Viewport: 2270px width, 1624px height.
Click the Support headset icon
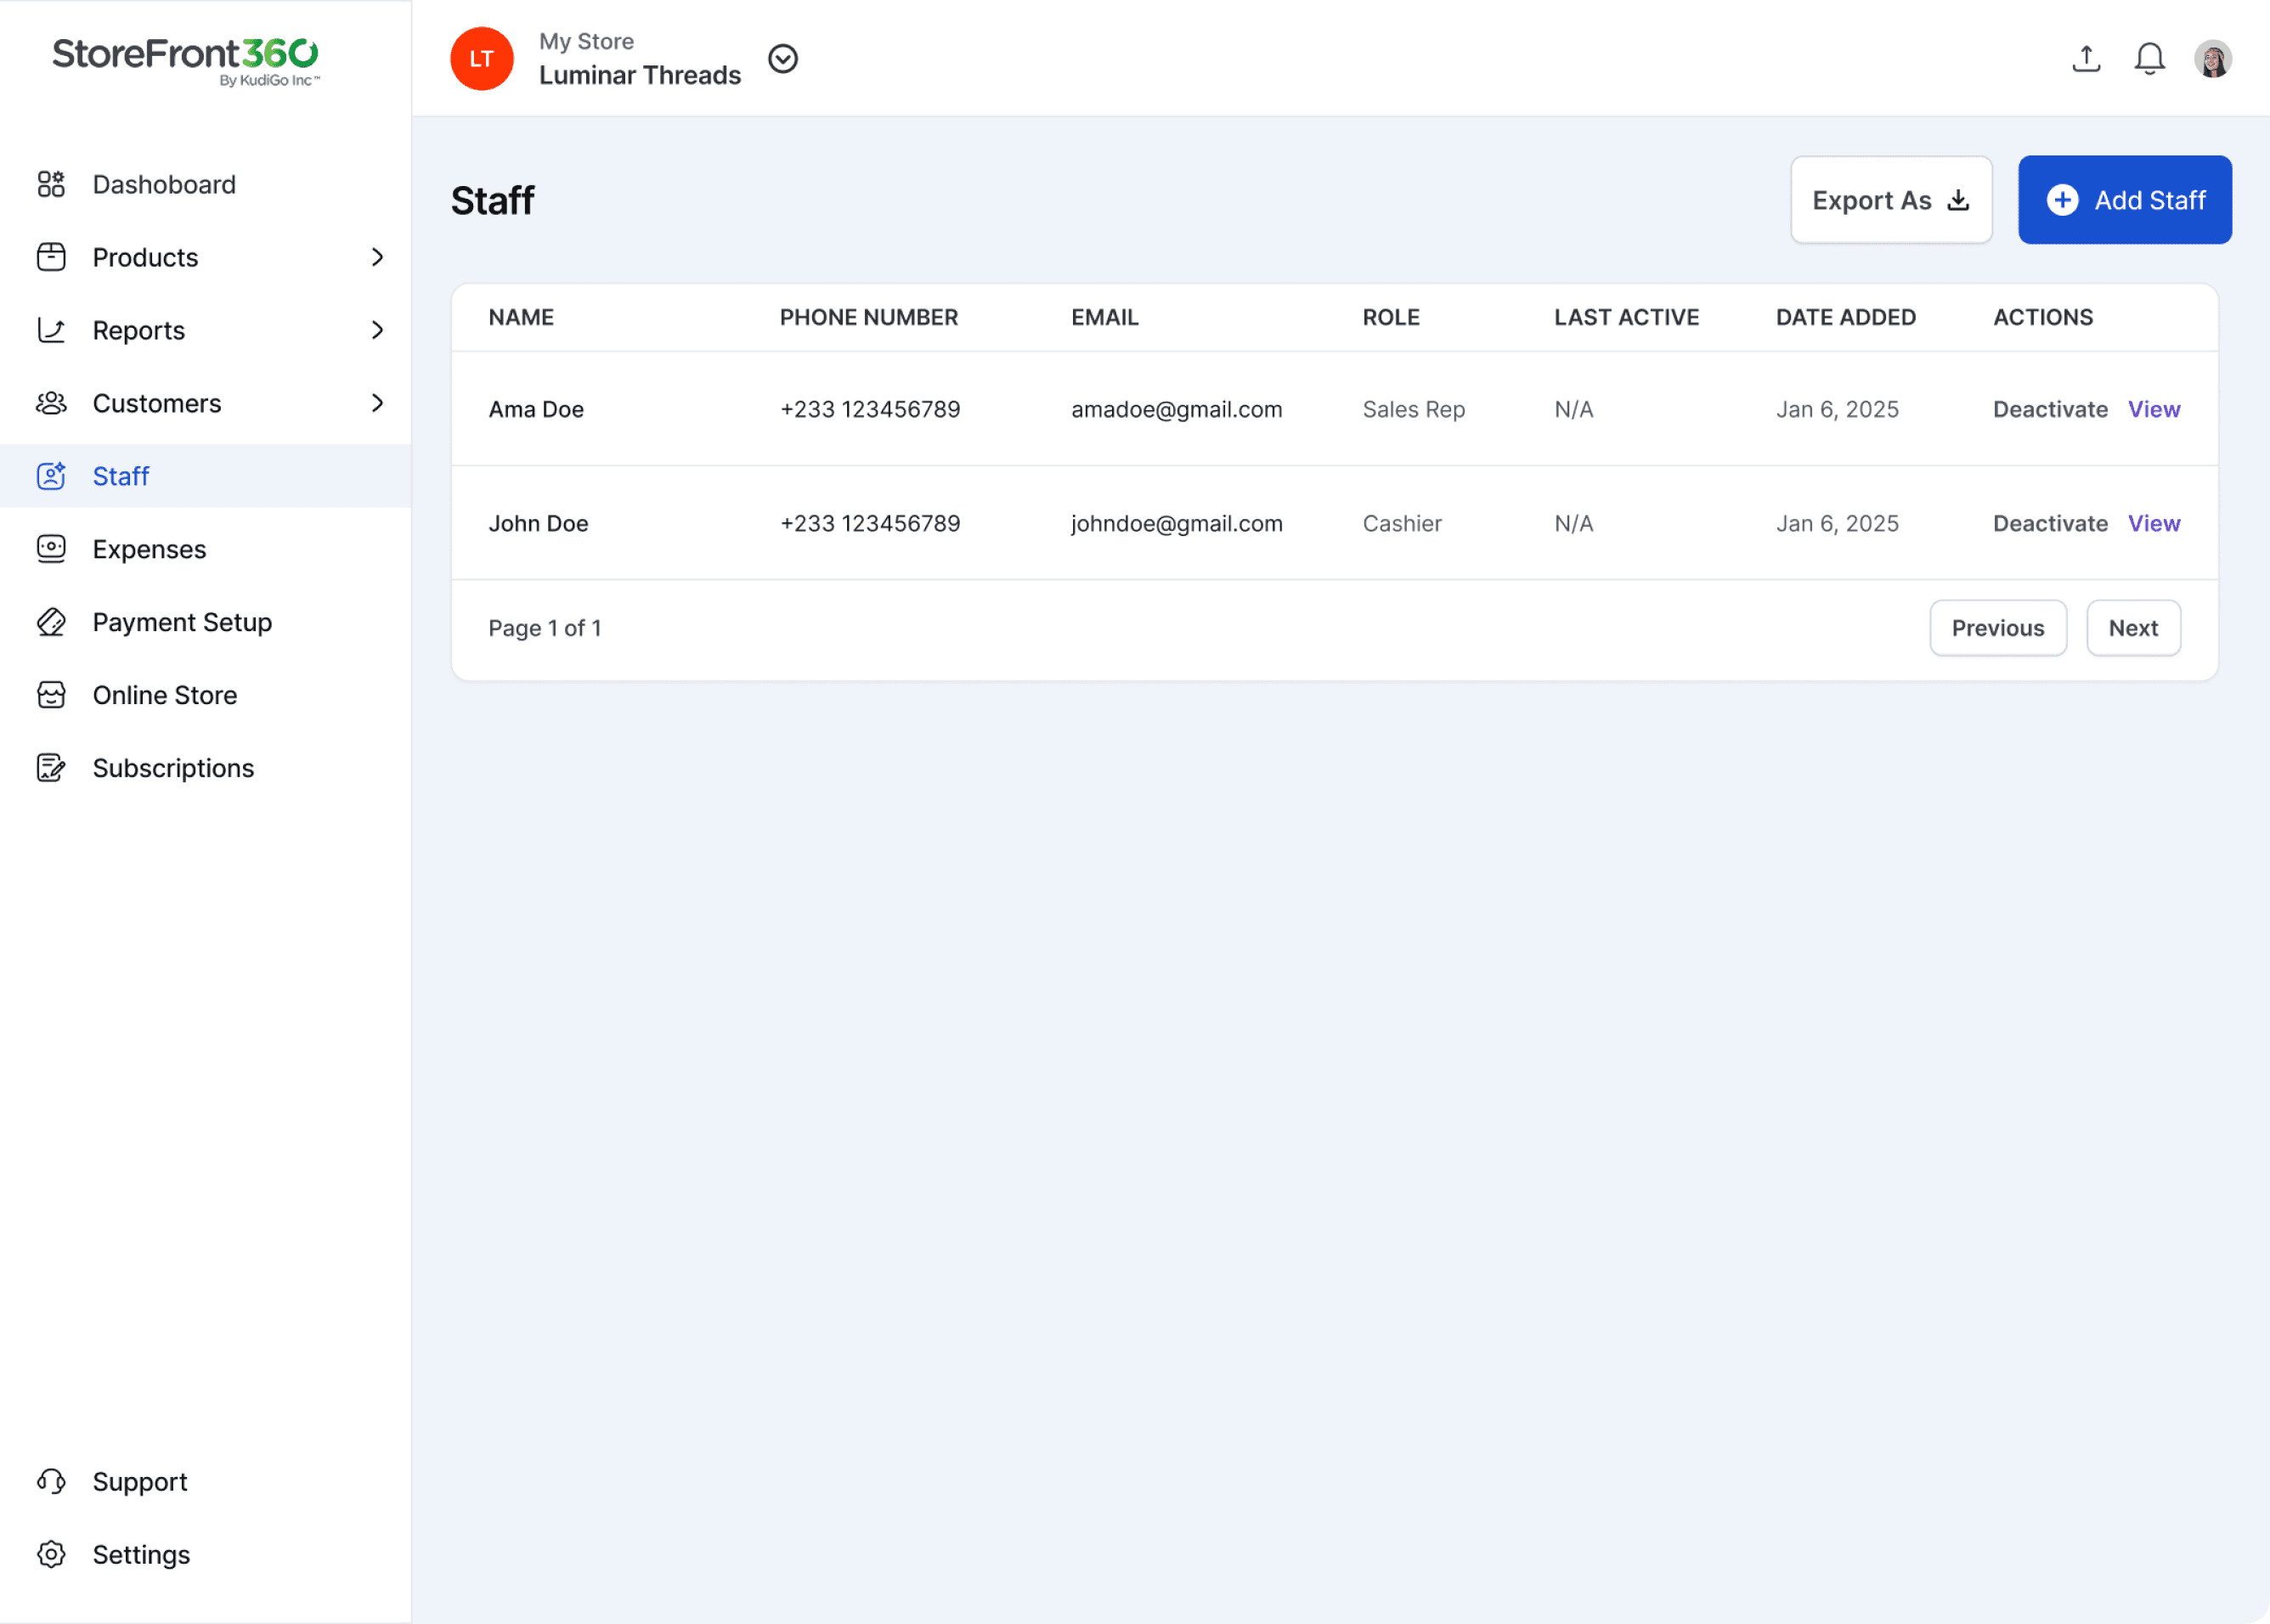tap(51, 1481)
